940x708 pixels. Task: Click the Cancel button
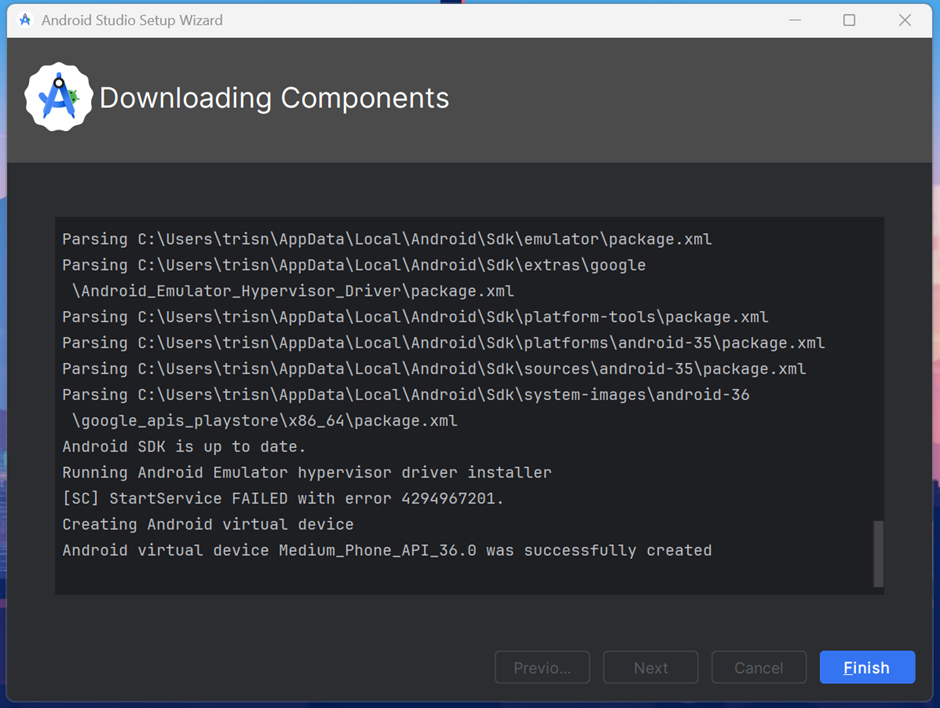click(758, 667)
